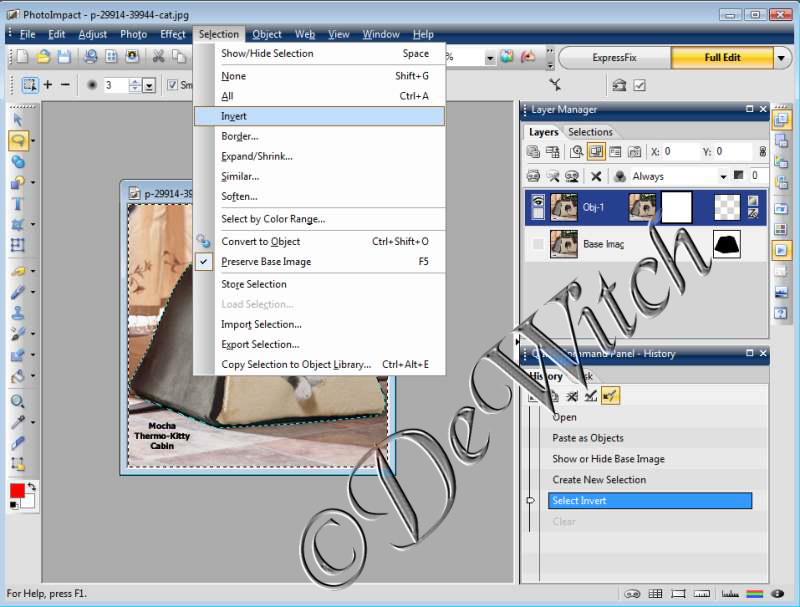
Task: Click the ExpressFix button
Action: [614, 58]
